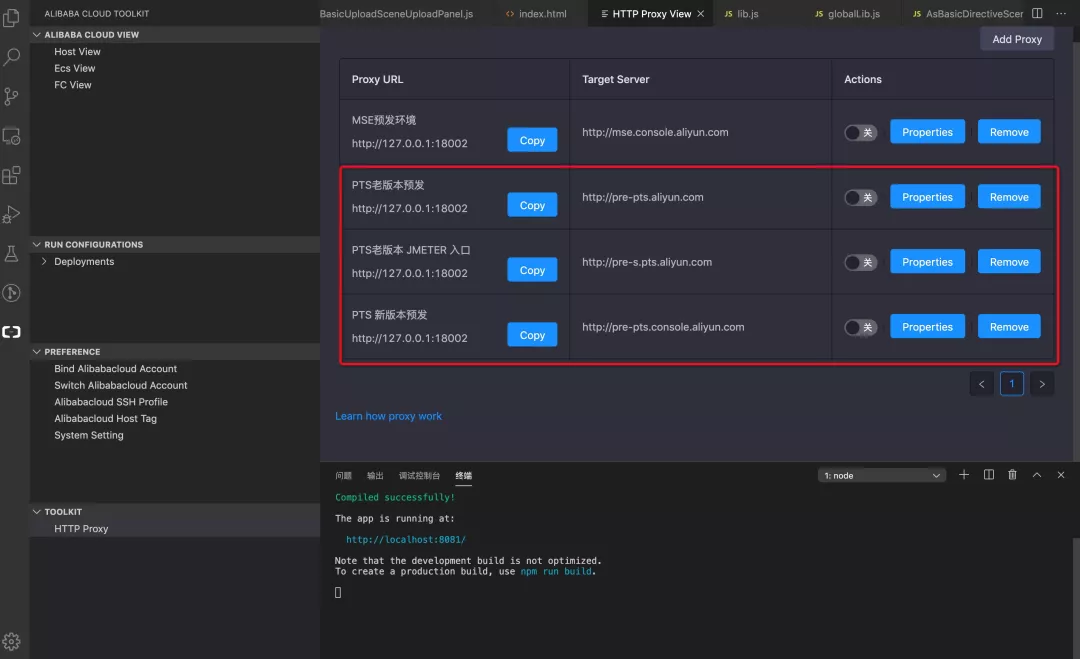Open the editor More Actions menu
The image size is (1080, 659).
[x=1061, y=13]
